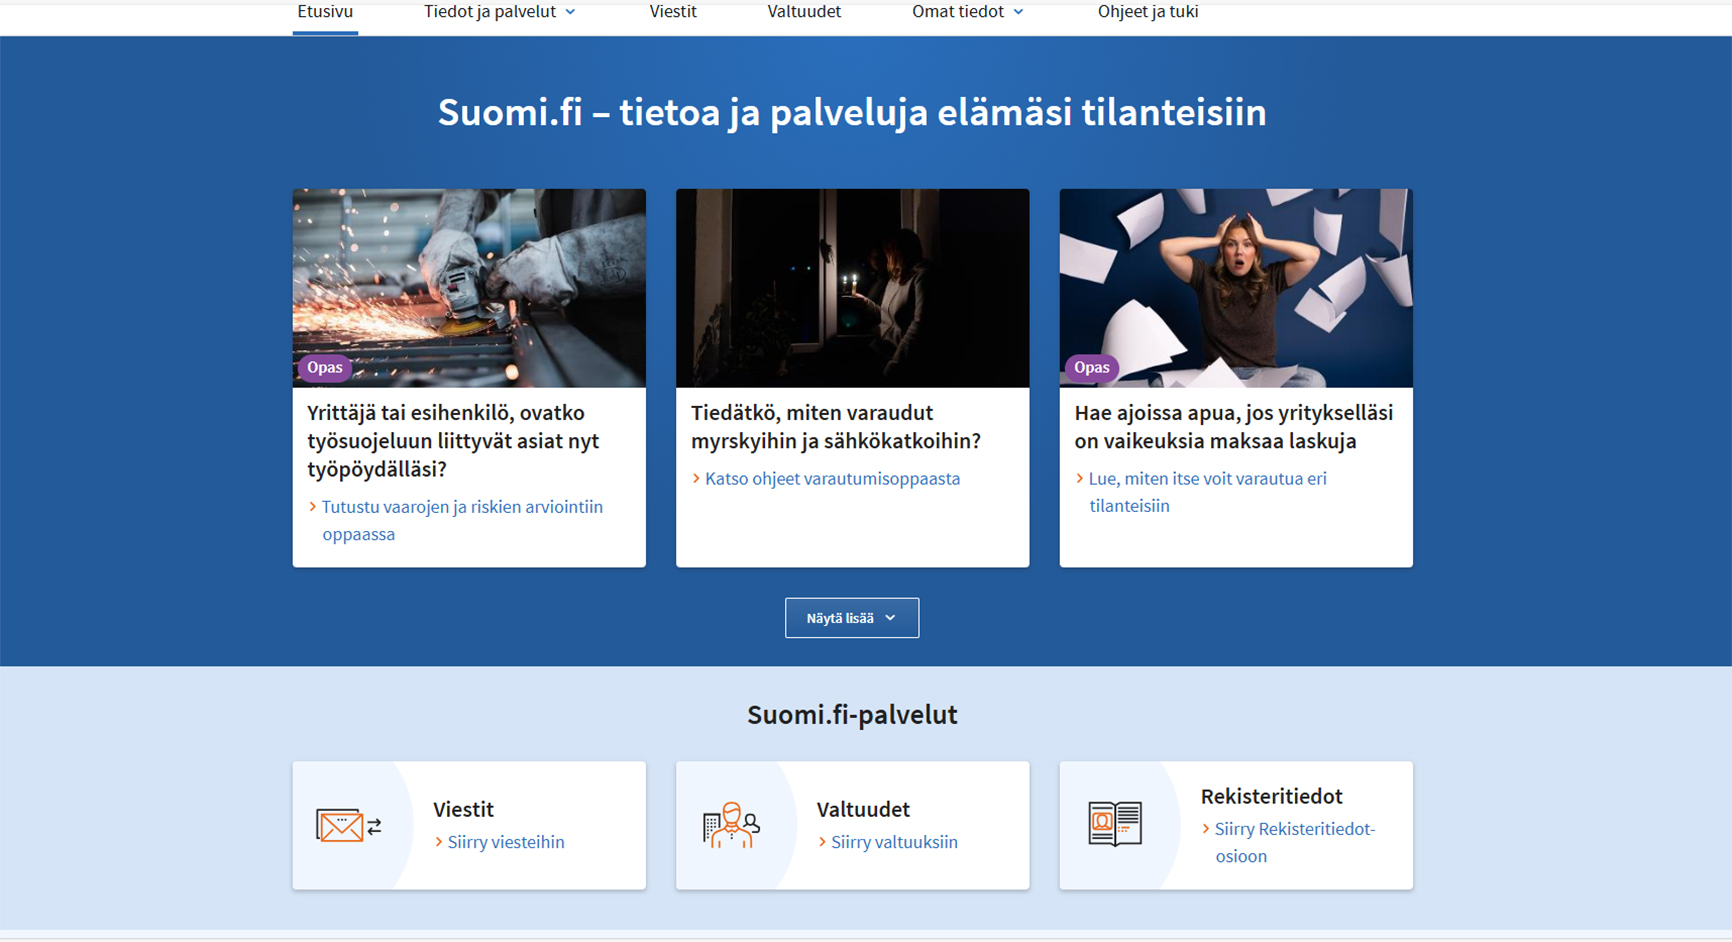Open Ohjeet ja tuki page
The height and width of the screenshot is (942, 1732).
click(x=1147, y=12)
